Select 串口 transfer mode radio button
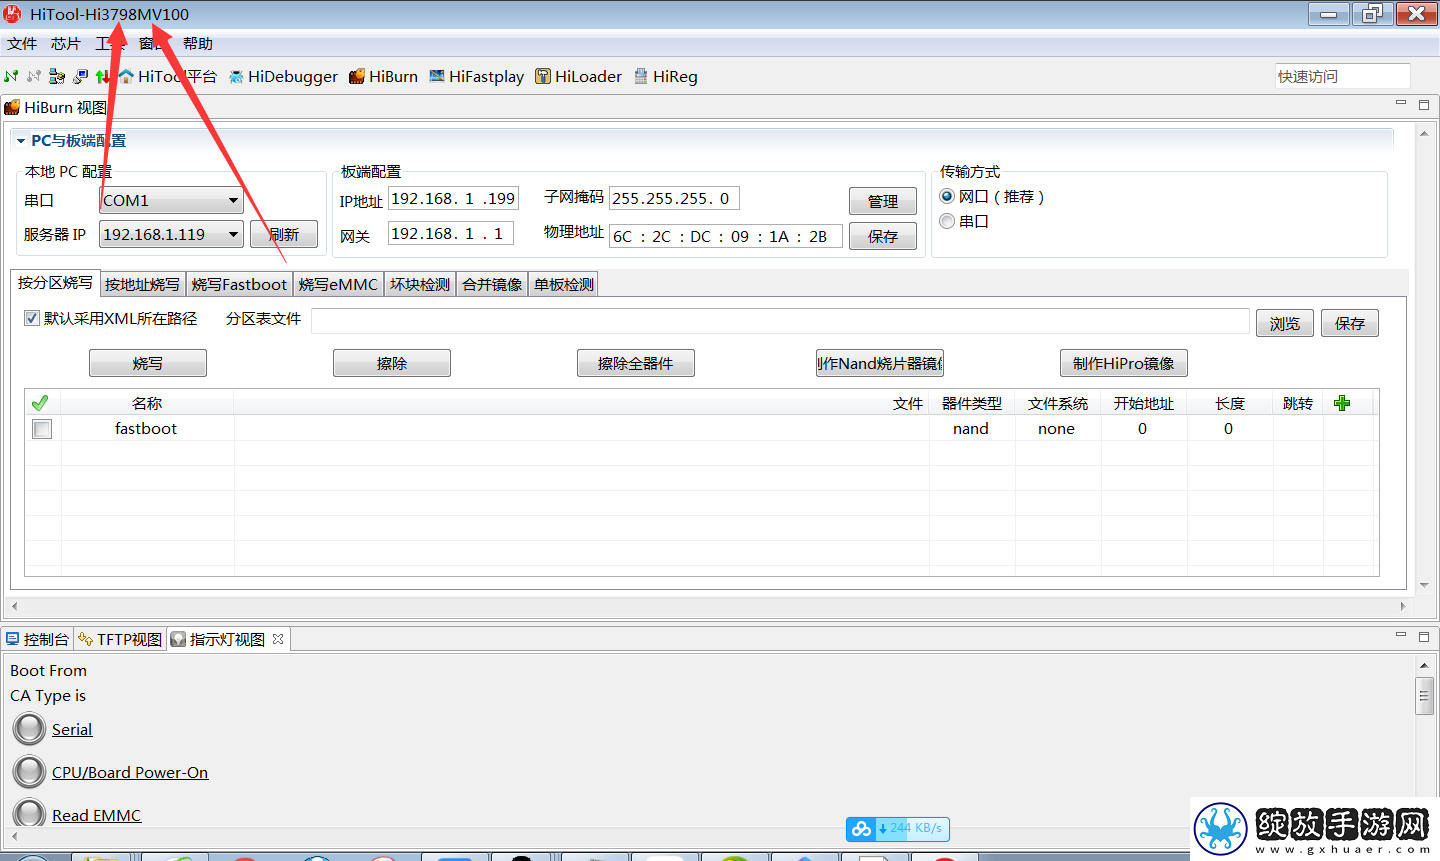The image size is (1440, 861). (947, 221)
